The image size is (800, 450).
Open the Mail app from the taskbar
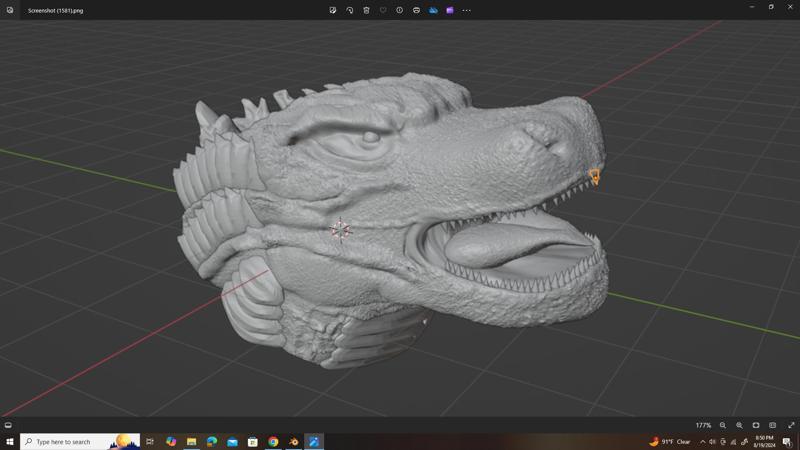[x=232, y=442]
